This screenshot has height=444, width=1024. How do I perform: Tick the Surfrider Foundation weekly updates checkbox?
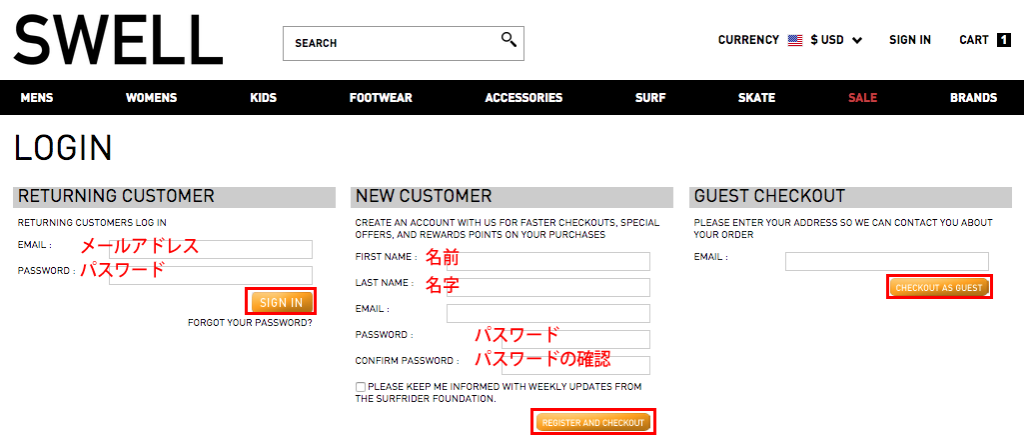[x=360, y=387]
